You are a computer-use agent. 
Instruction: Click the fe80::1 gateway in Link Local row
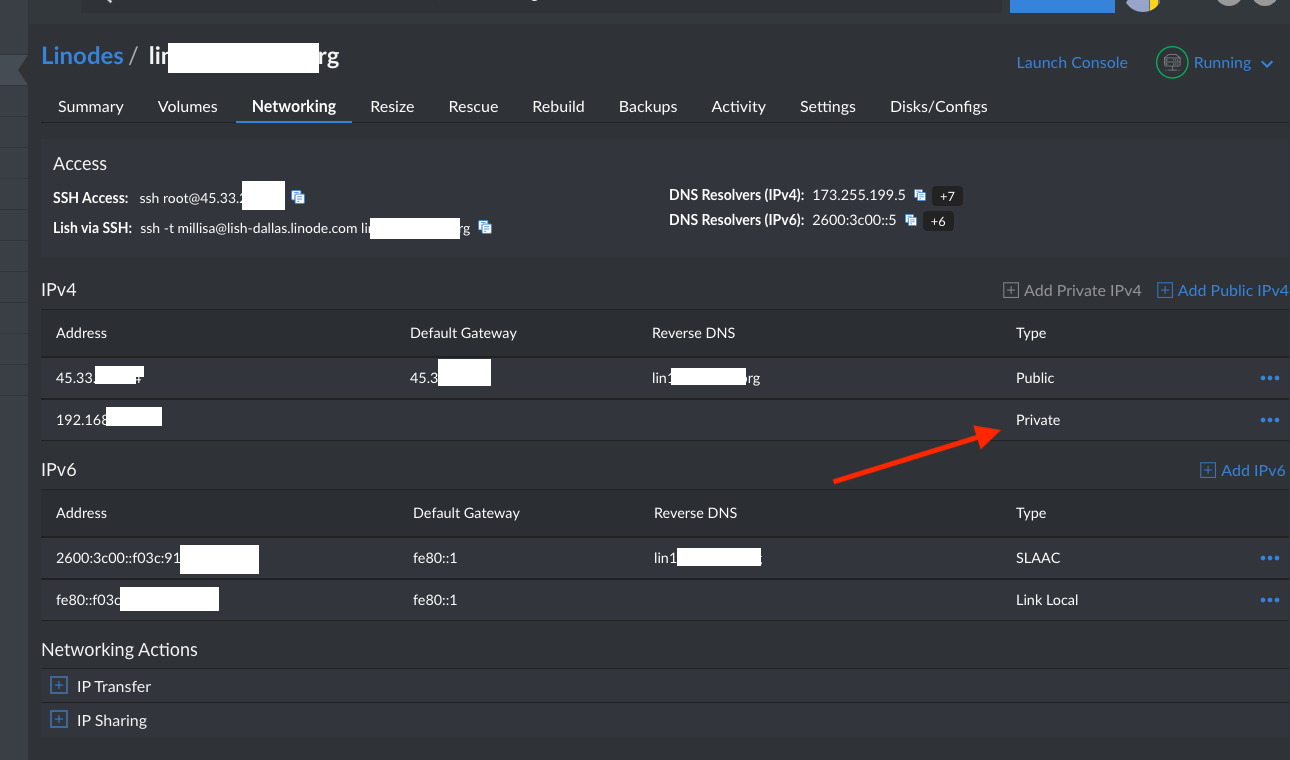(x=435, y=600)
